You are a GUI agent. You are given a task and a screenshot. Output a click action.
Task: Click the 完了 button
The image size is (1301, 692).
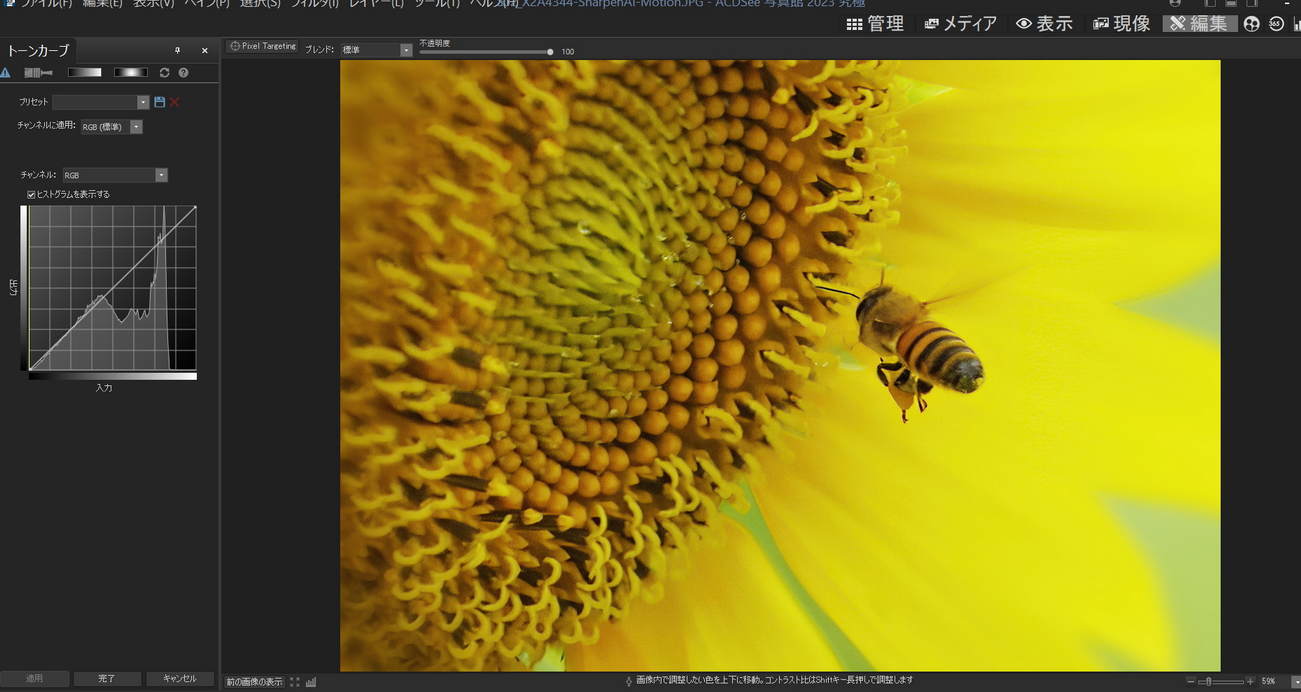pos(107,678)
